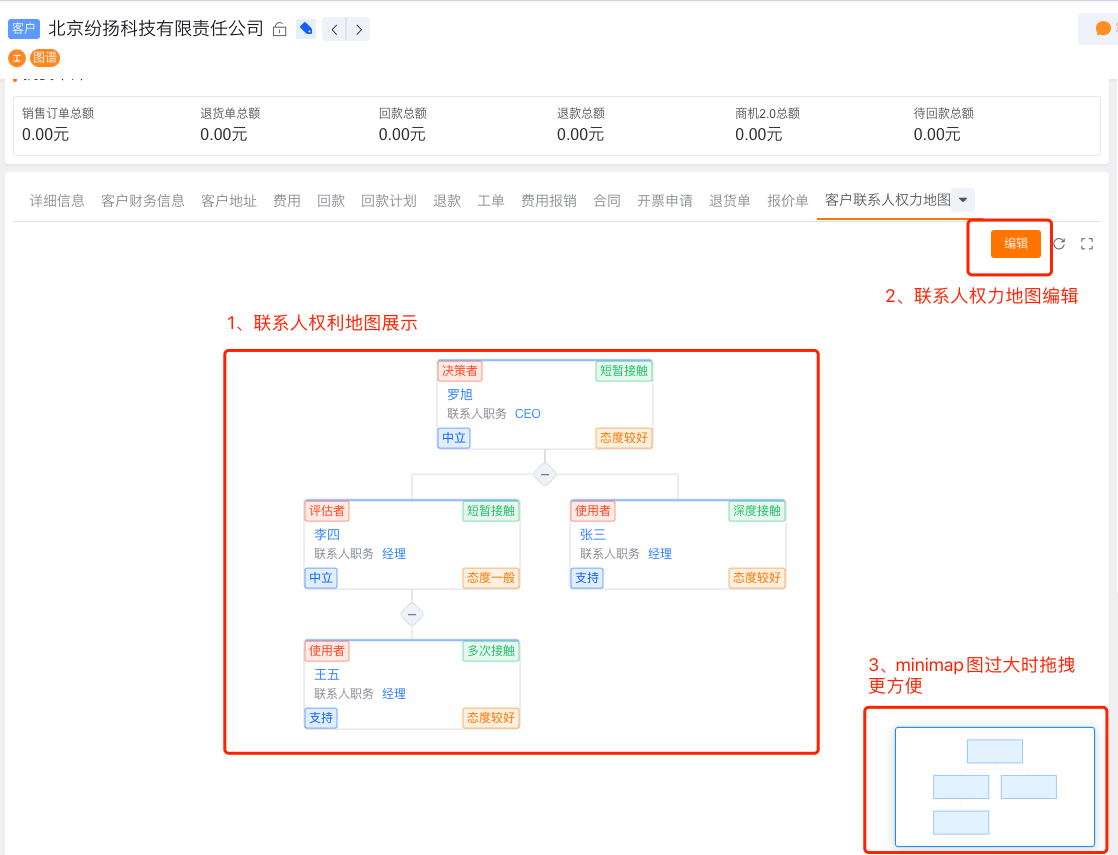Go to previous record with left arrow

pos(334,29)
